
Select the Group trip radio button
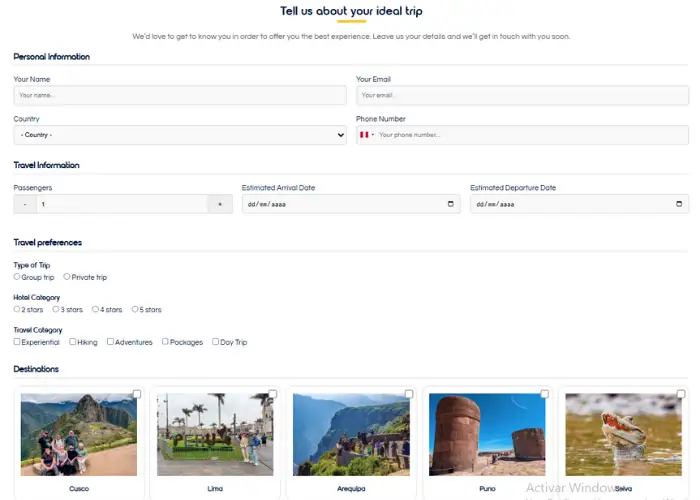pyautogui.click(x=17, y=277)
